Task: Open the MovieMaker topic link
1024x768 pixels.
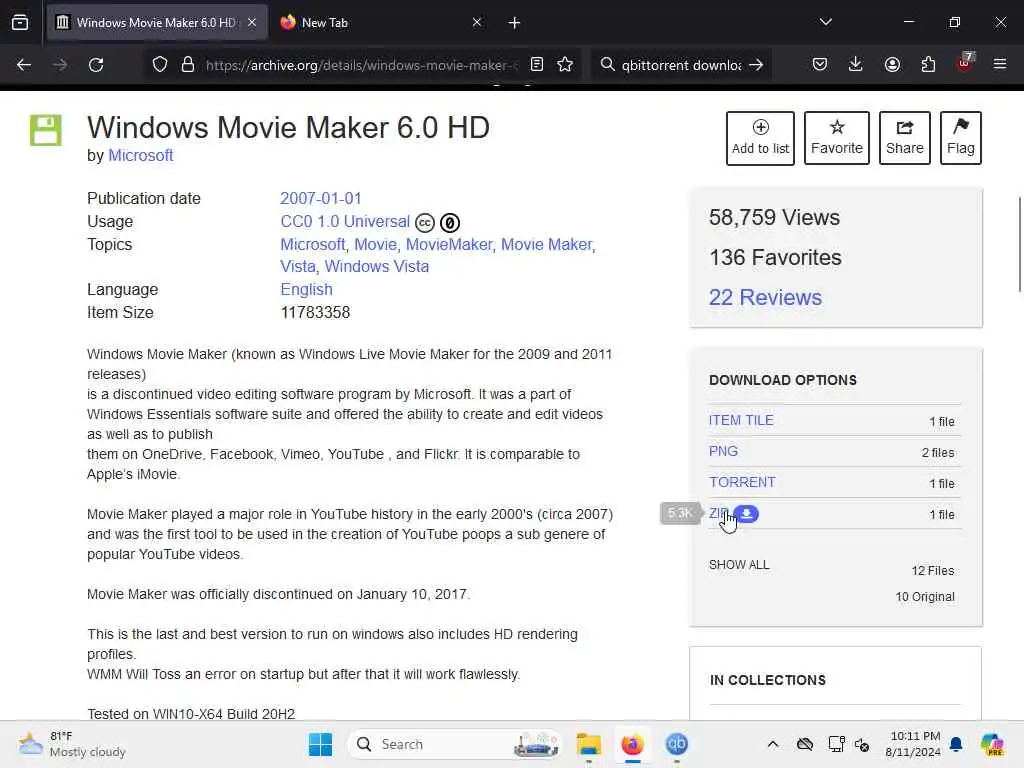Action: pyautogui.click(x=449, y=244)
